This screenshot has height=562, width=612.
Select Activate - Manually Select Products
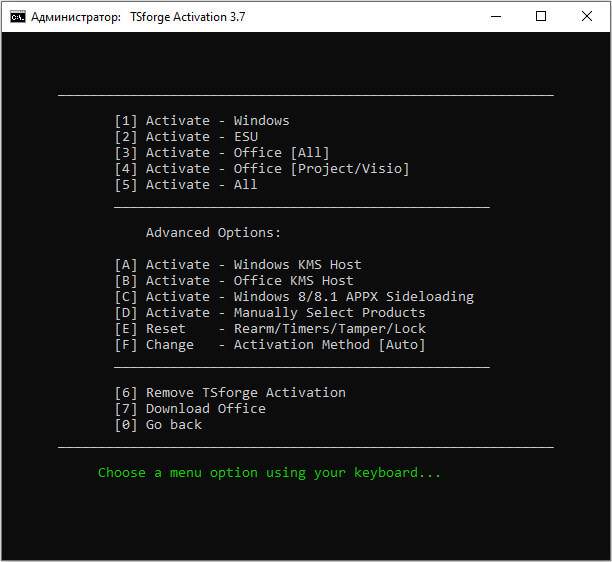(x=270, y=313)
